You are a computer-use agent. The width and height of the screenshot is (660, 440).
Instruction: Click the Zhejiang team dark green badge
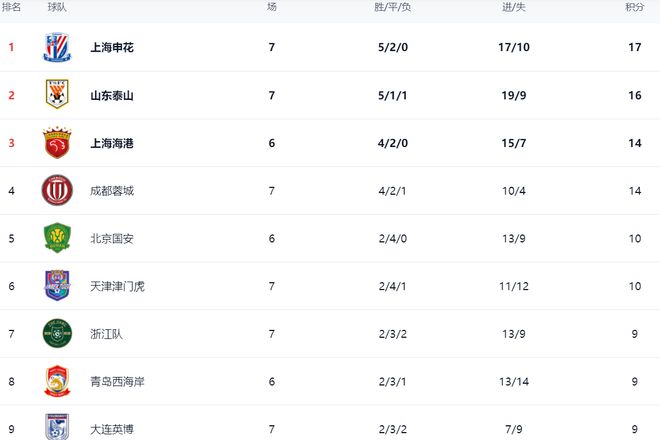tap(57, 333)
